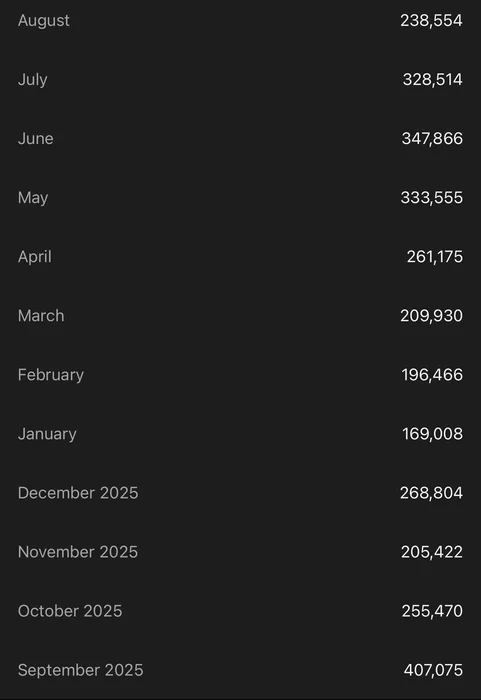Image resolution: width=481 pixels, height=700 pixels.
Task: Tap the October 2025 label
Action: tap(70, 611)
